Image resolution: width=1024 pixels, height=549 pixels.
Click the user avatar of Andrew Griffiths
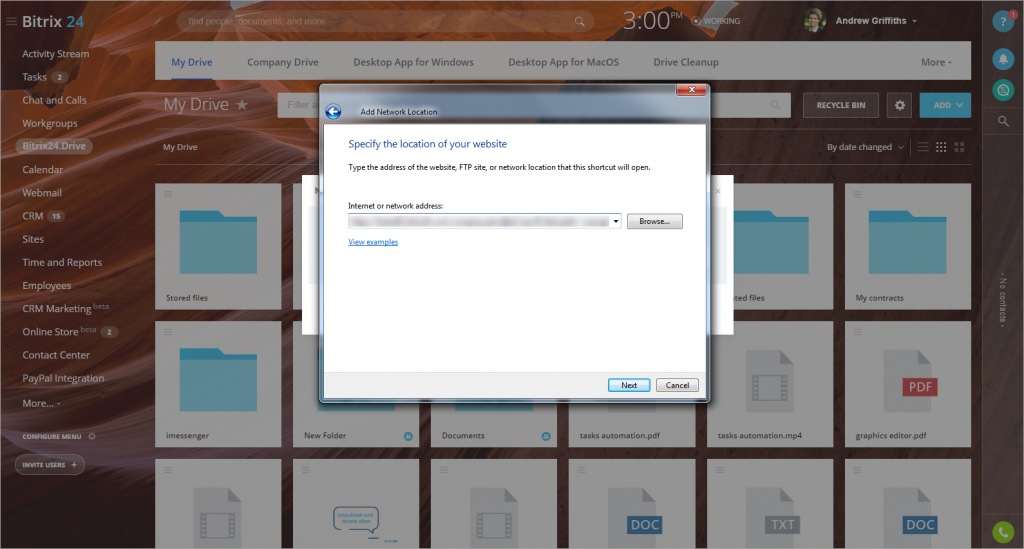(814, 21)
